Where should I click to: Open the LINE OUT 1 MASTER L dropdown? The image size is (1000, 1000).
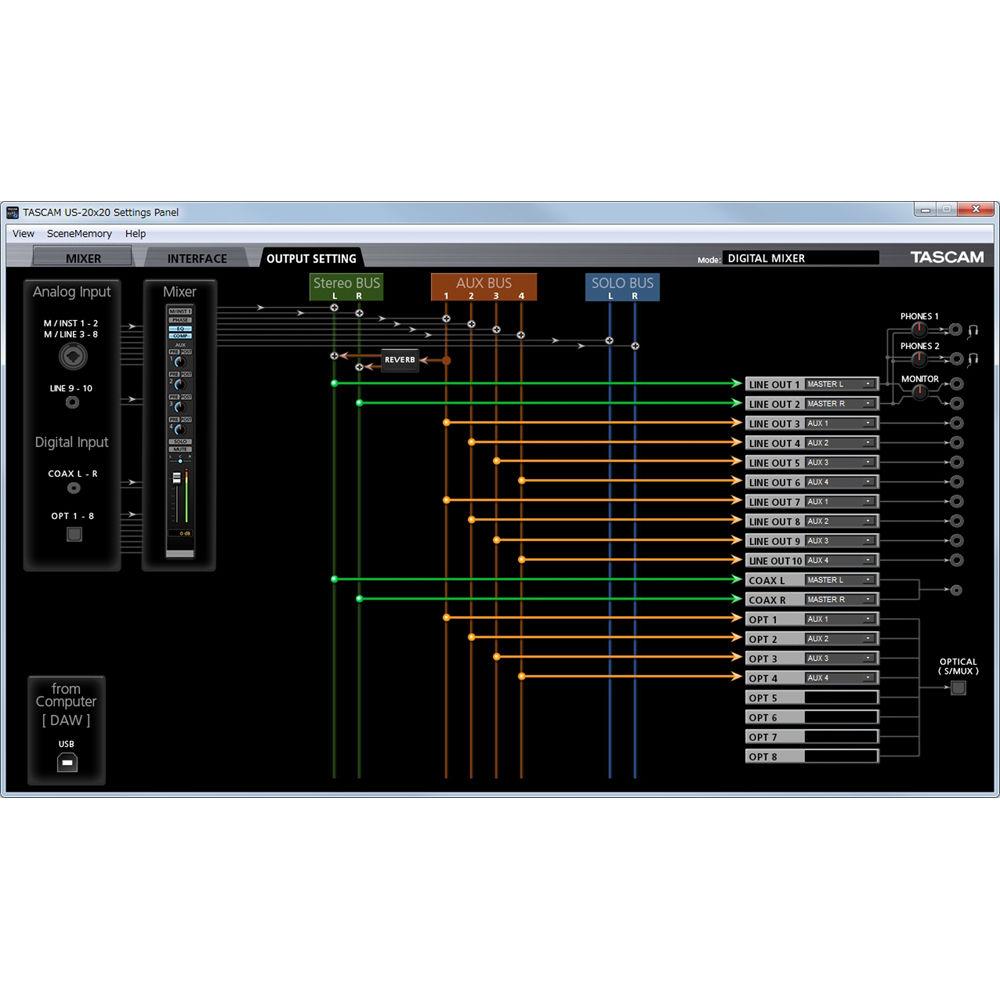[x=840, y=383]
